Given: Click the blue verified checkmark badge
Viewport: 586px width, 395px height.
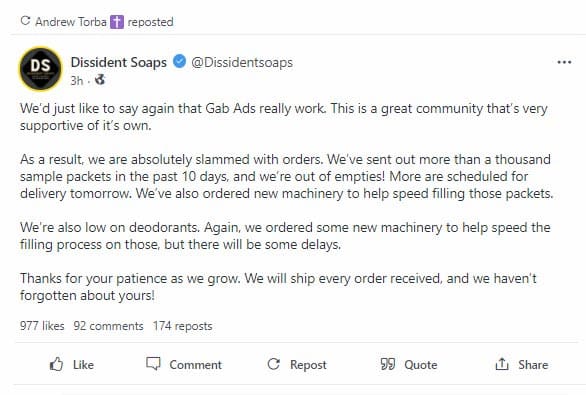Looking at the screenshot, I should point(180,61).
